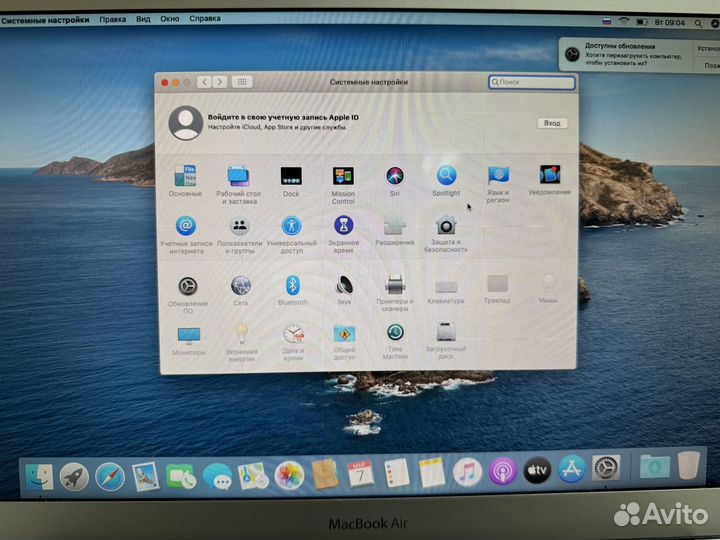Open Messages from the Dock
The image size is (720, 540).
[218, 476]
